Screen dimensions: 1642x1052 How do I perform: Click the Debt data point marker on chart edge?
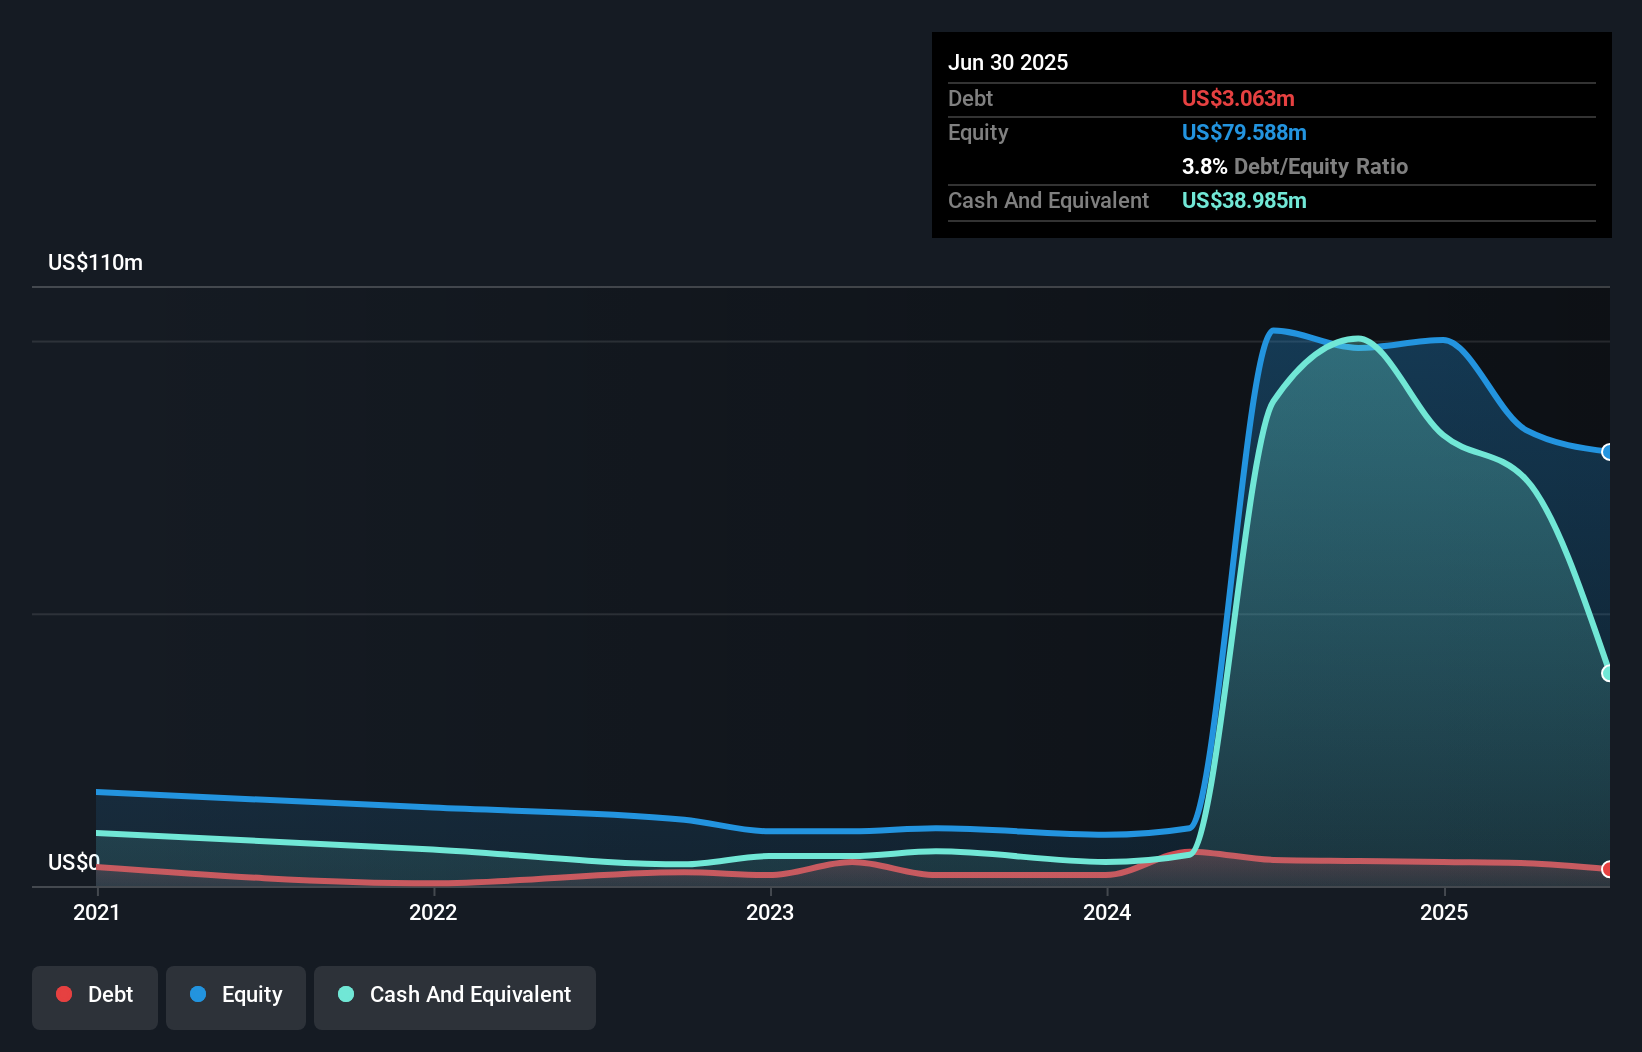[1607, 870]
